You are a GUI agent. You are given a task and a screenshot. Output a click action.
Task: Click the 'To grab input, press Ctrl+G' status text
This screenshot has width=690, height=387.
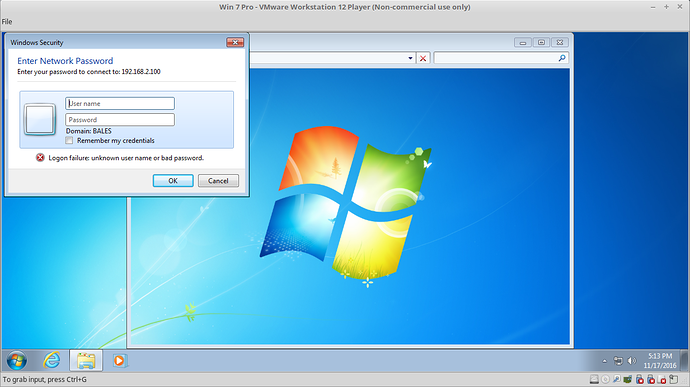[x=45, y=379]
